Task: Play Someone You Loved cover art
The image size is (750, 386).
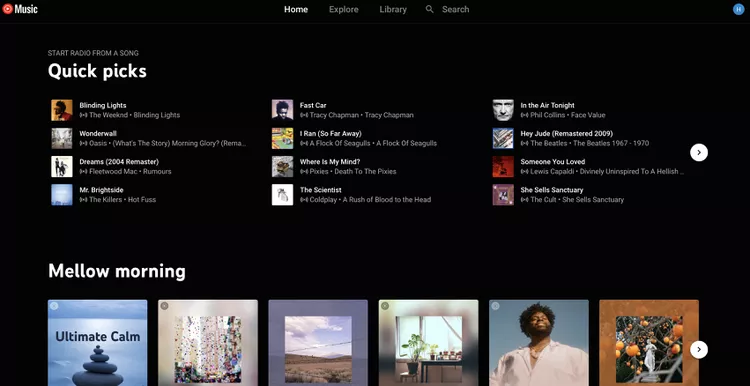Action: pyautogui.click(x=503, y=166)
